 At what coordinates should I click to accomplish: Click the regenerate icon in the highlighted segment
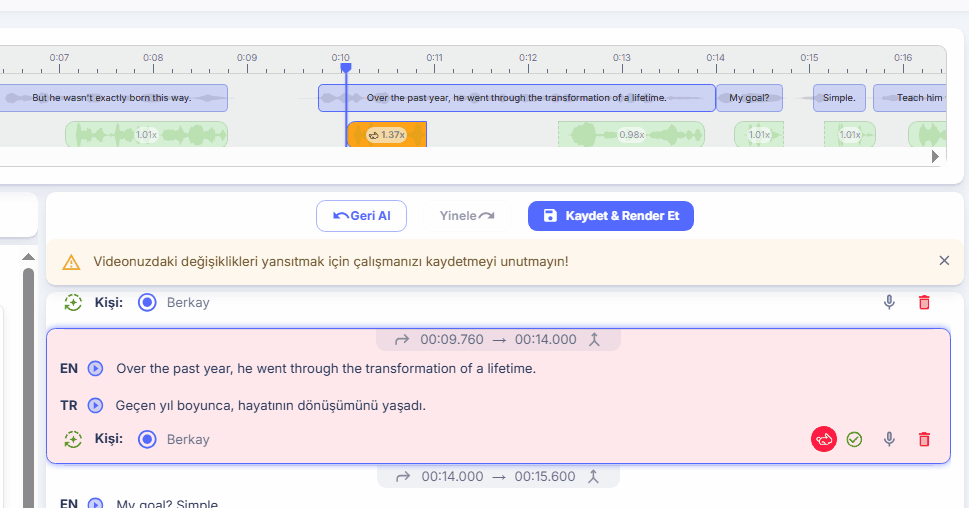(x=73, y=439)
